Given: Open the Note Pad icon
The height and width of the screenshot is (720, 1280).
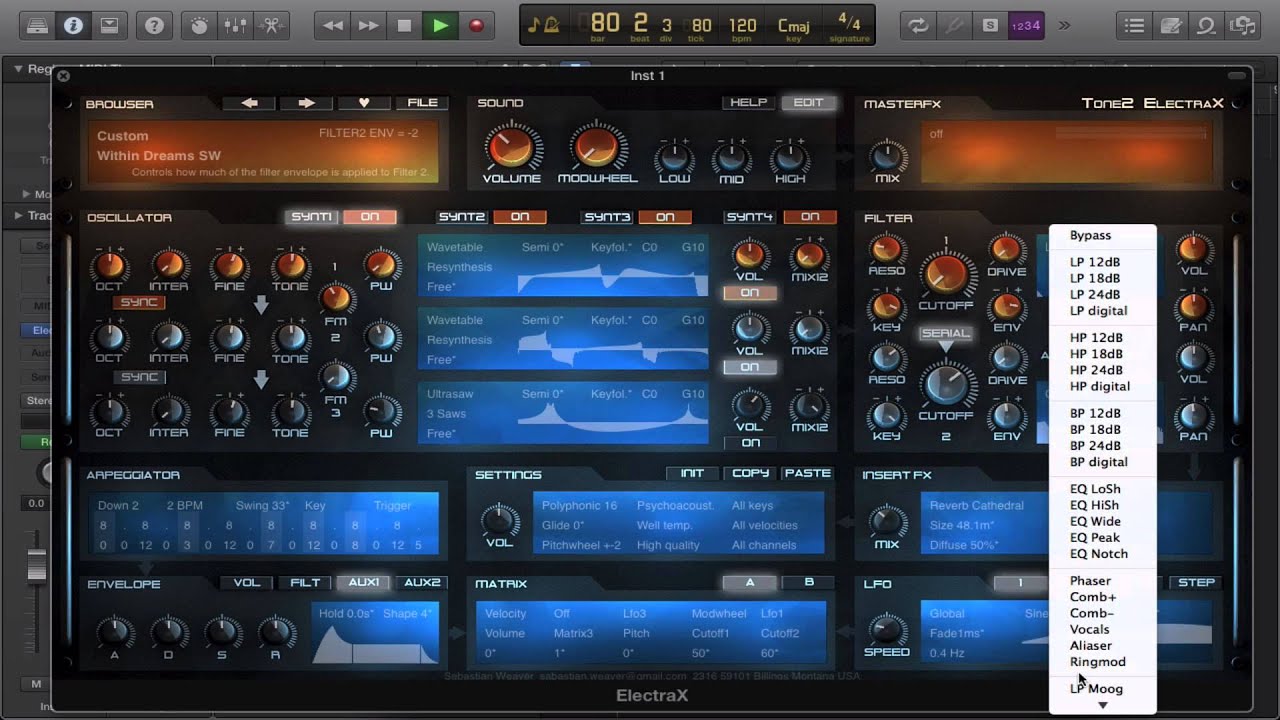Looking at the screenshot, I should tap(1169, 26).
